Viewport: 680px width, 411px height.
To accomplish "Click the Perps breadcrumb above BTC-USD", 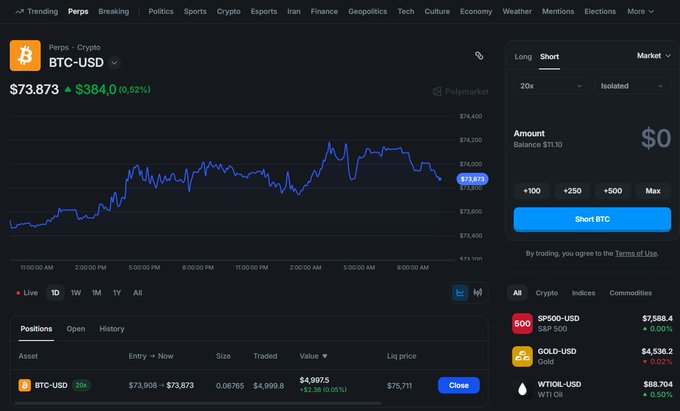I will click(59, 47).
